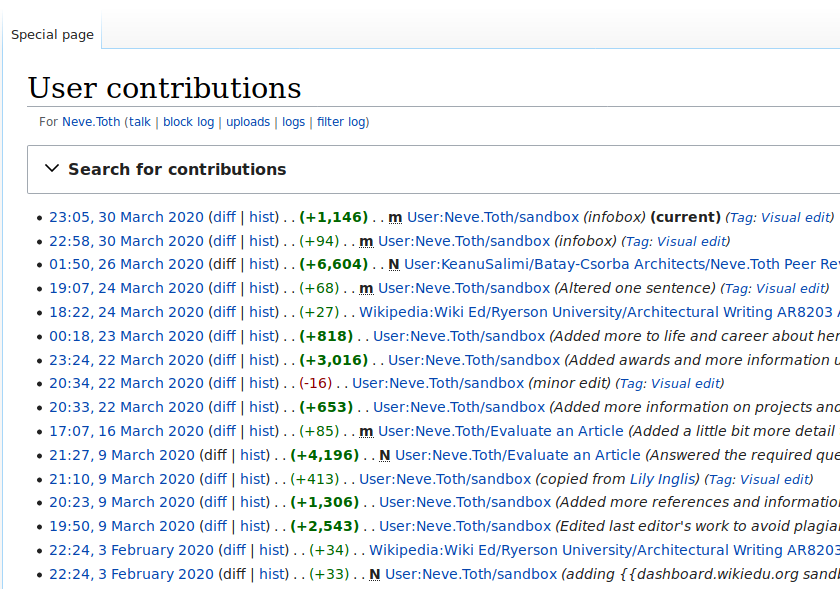
Task: Open User:Neve.Toth/sandbox in the (-16) row
Action: coord(438,383)
